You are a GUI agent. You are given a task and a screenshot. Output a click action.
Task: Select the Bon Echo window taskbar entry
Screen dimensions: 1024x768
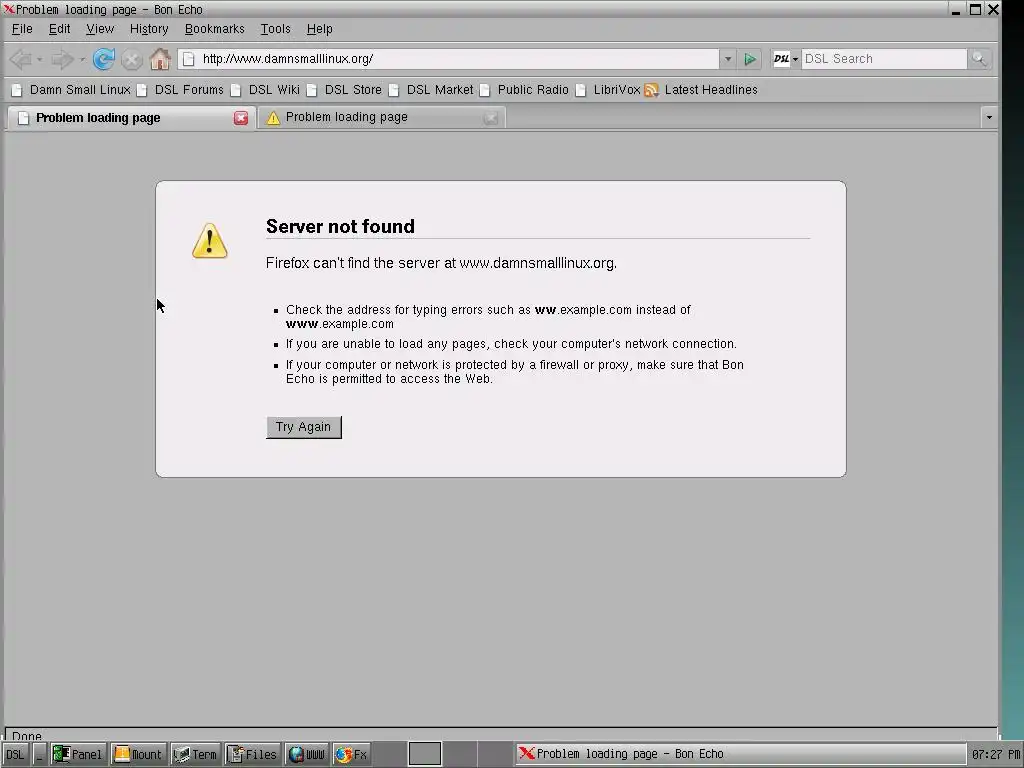(x=741, y=754)
